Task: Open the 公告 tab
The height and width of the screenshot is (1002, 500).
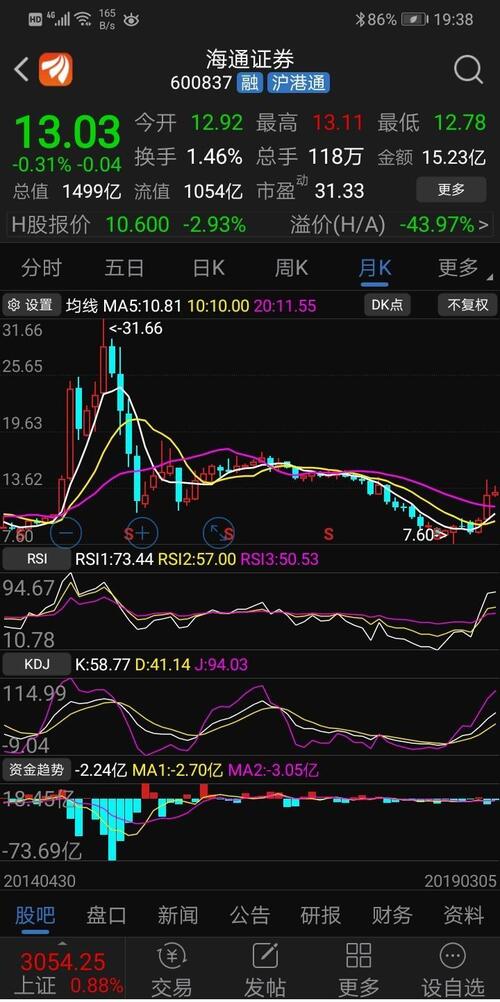Action: point(249,916)
